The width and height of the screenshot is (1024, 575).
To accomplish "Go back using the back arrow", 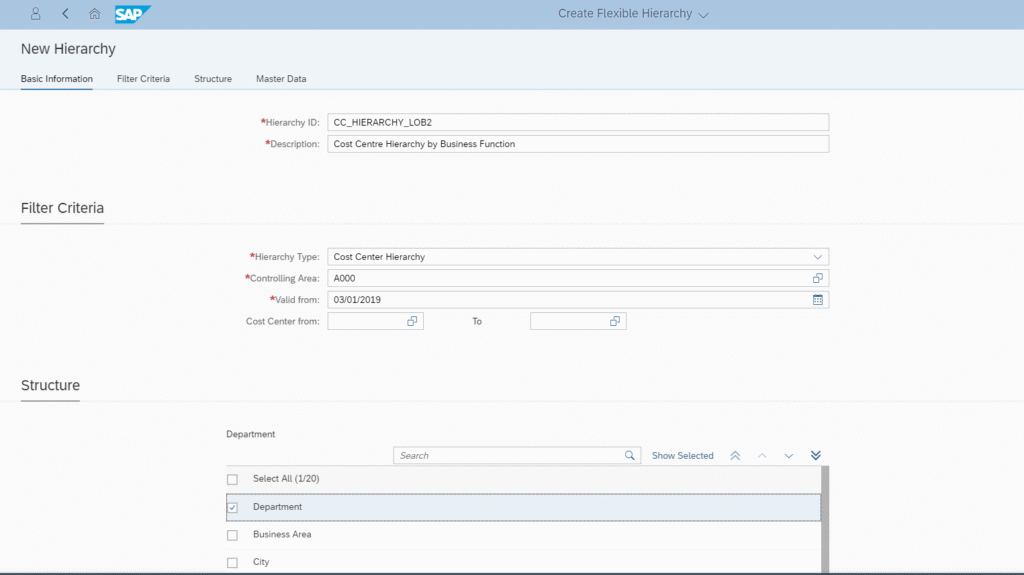I will (x=65, y=14).
